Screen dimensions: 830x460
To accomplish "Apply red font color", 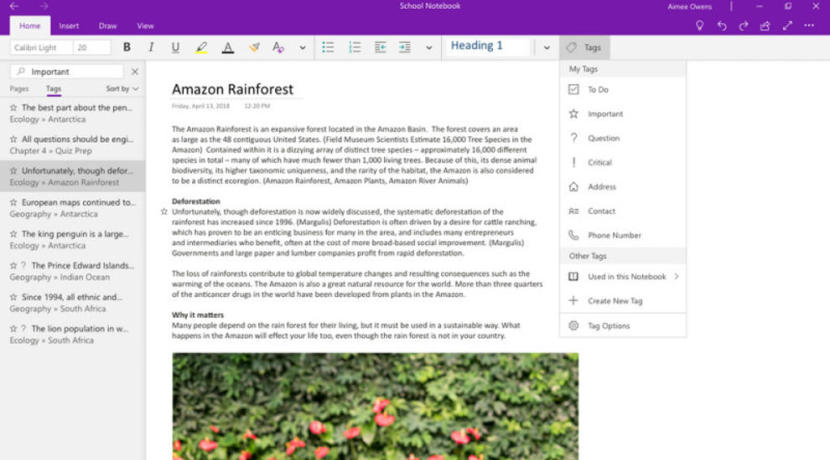I will tap(228, 47).
